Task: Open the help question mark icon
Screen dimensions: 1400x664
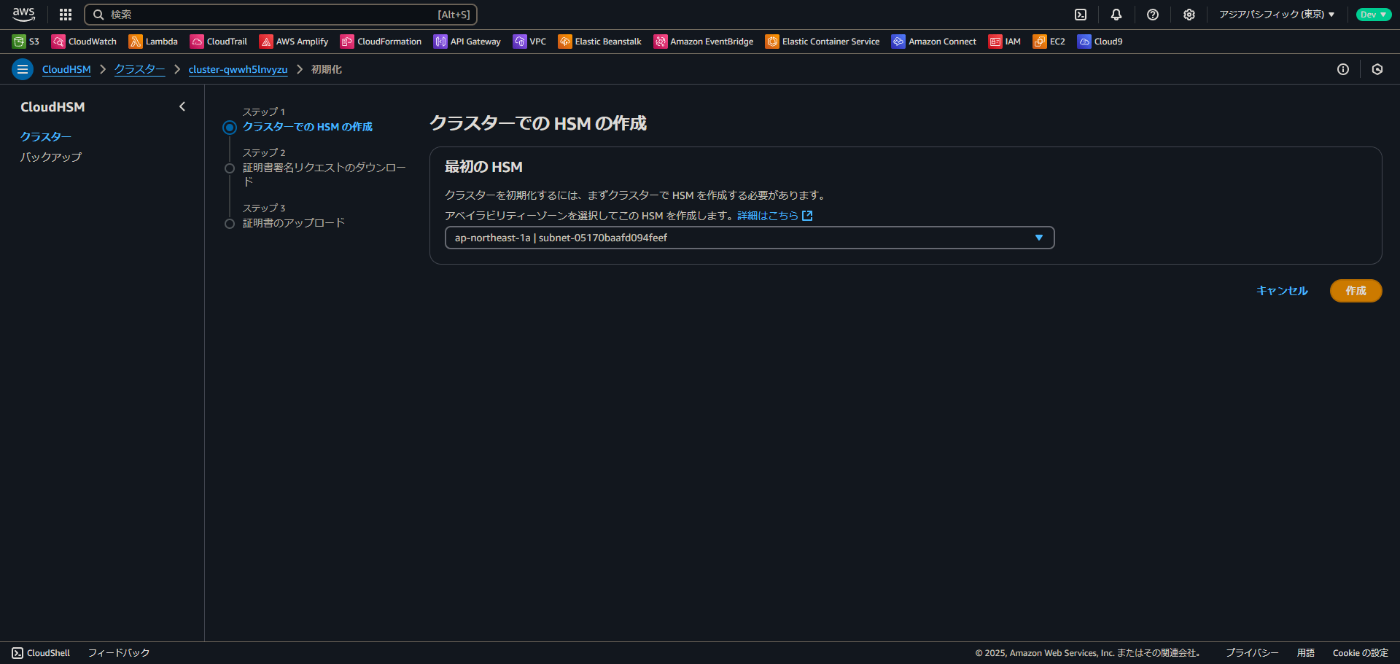Action: 1152,14
